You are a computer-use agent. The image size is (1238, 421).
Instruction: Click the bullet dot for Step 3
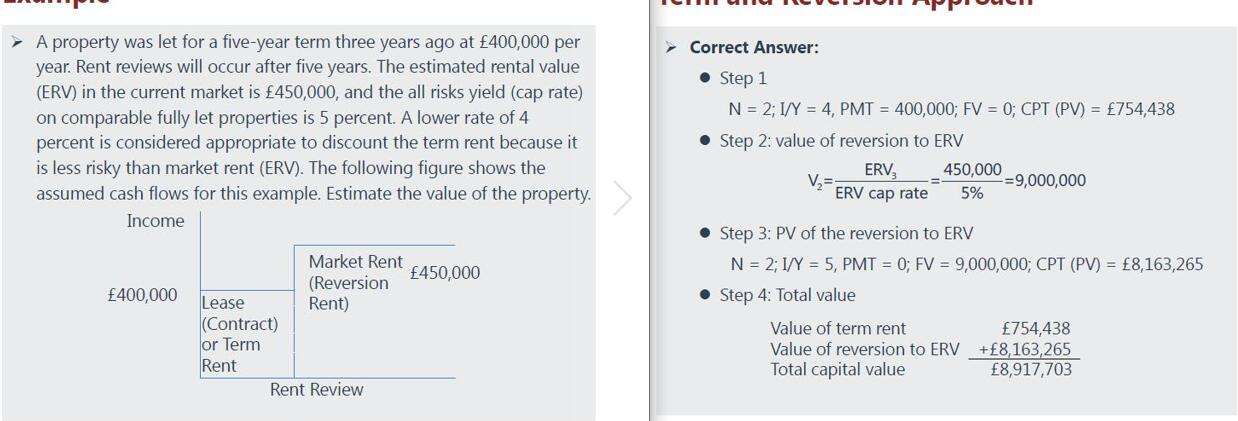coord(706,234)
